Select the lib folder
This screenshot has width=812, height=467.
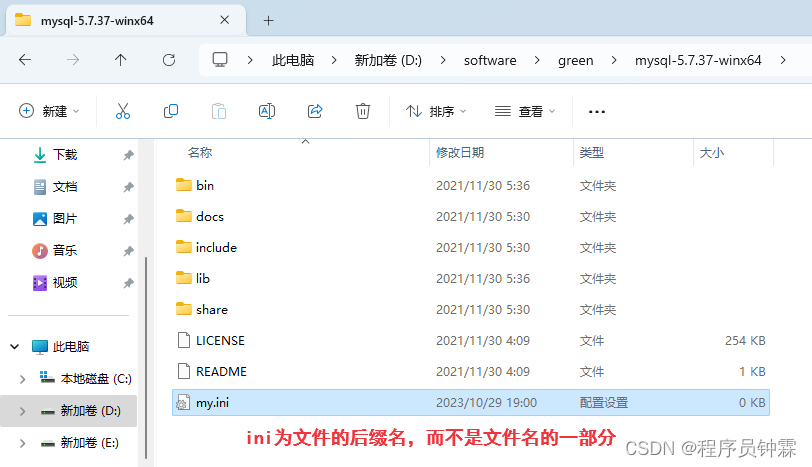coord(471,279)
